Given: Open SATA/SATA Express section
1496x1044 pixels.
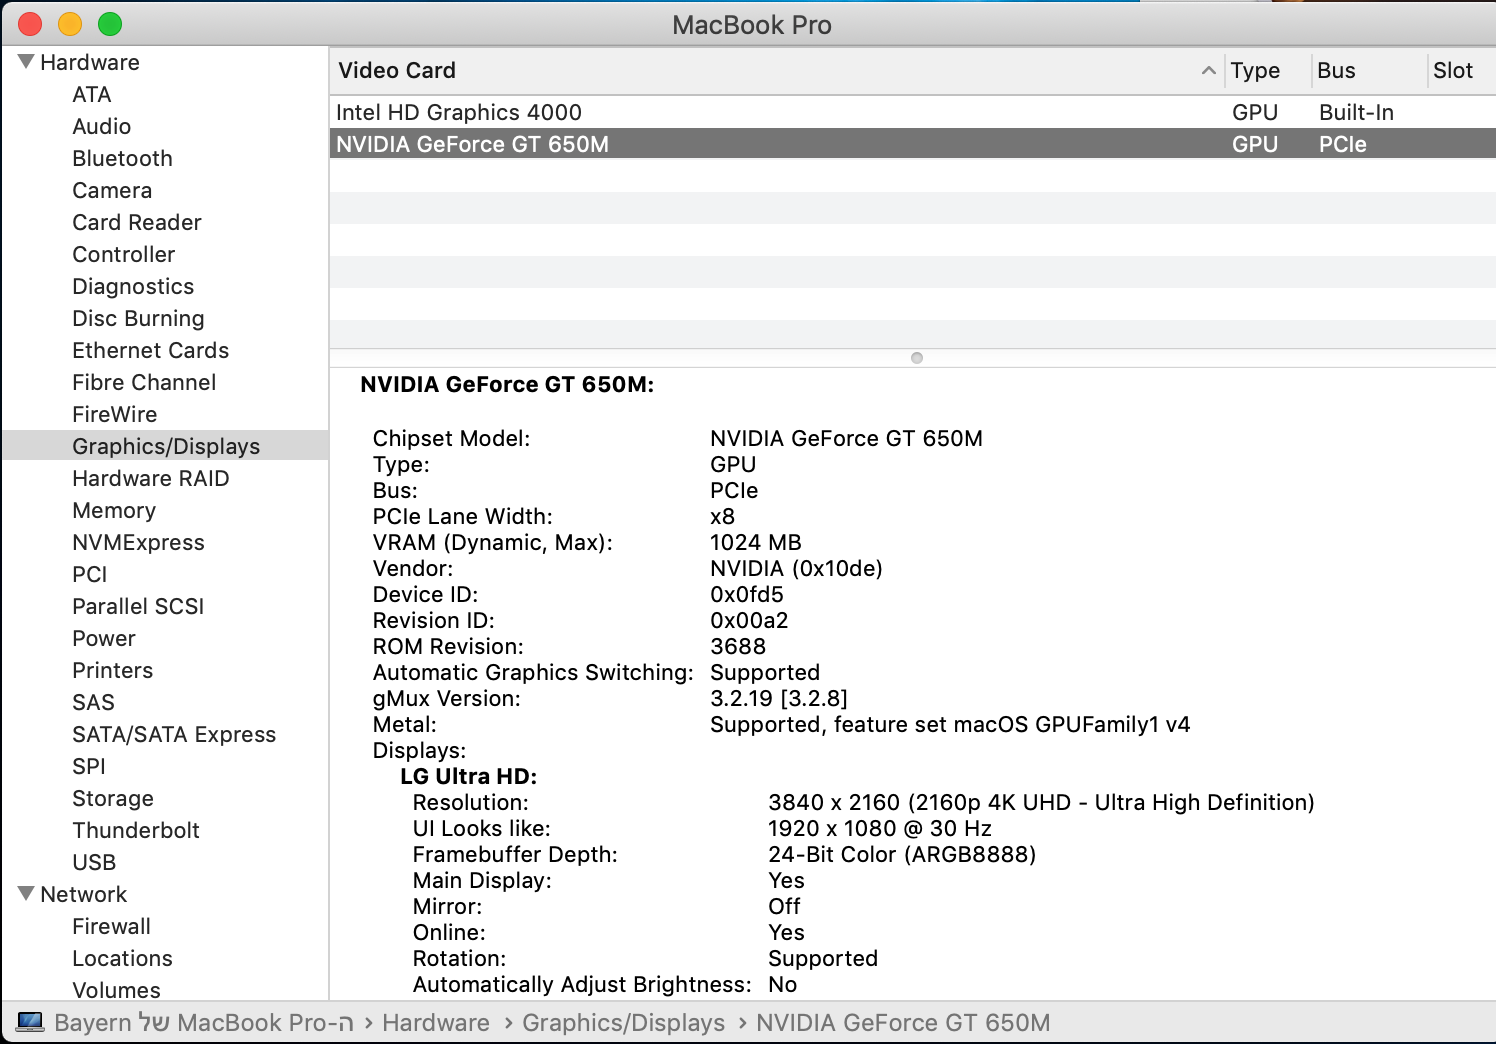Looking at the screenshot, I should tap(174, 734).
